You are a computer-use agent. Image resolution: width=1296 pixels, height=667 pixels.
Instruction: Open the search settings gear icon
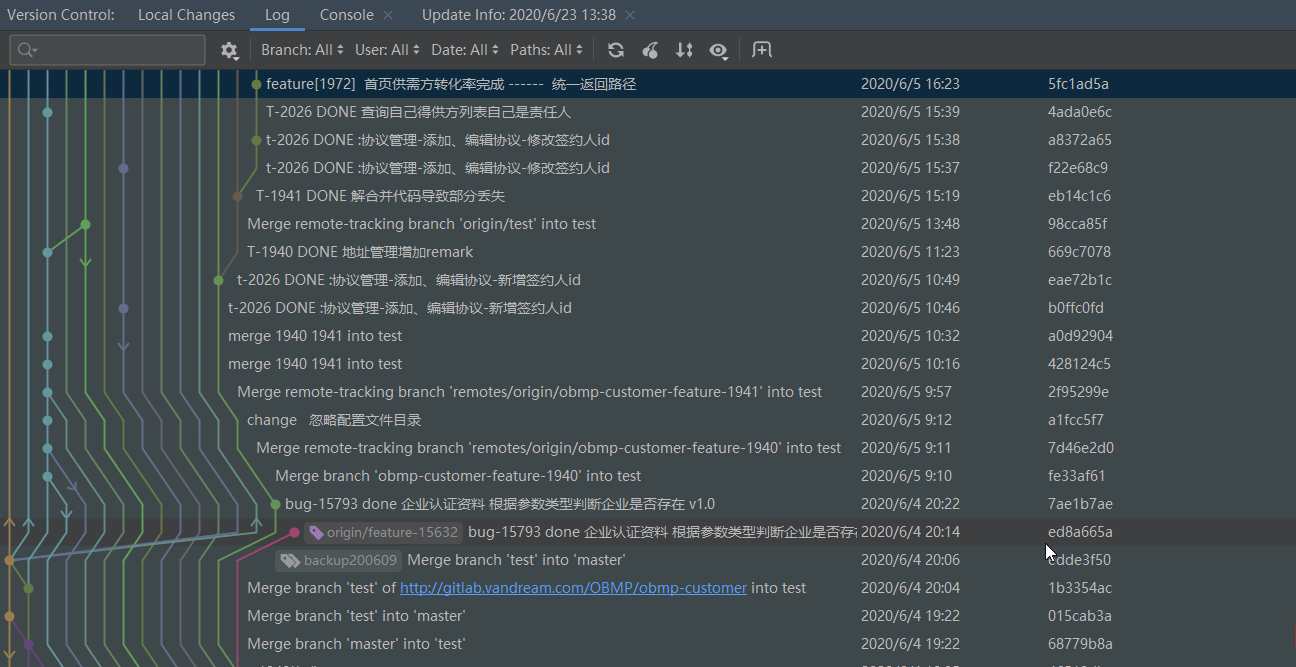tap(229, 50)
